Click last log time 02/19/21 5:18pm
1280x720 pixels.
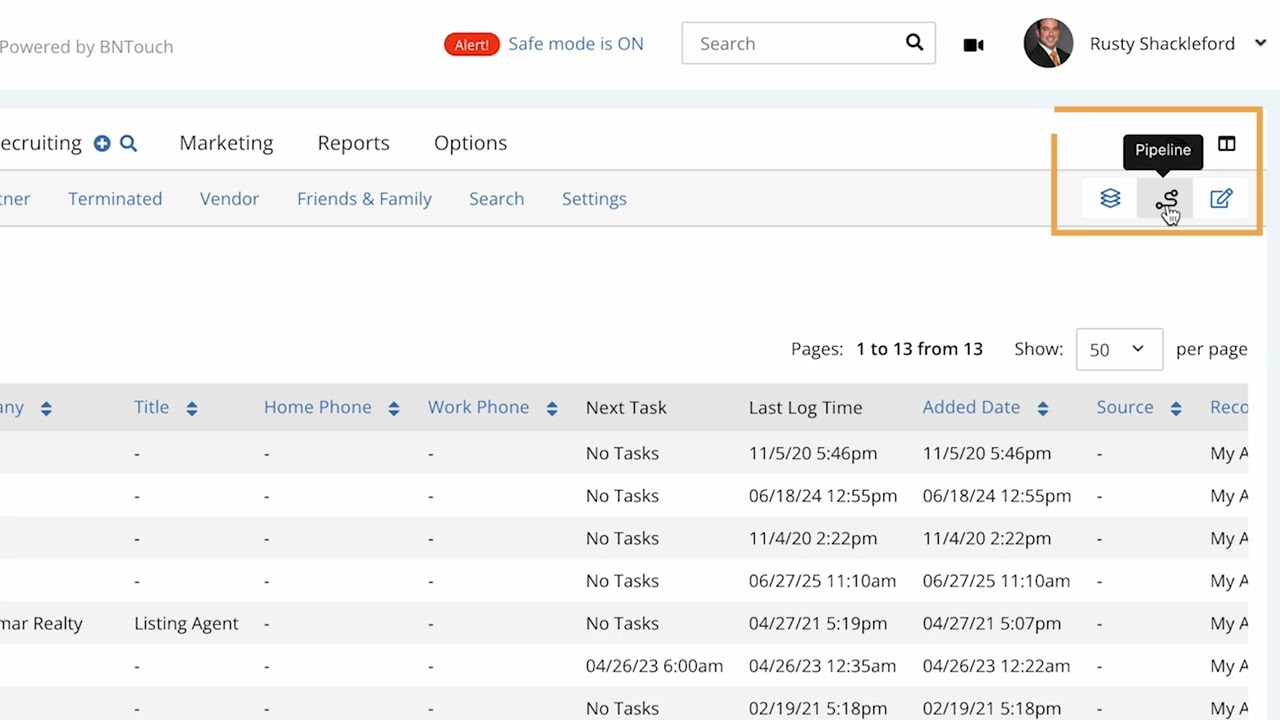818,708
